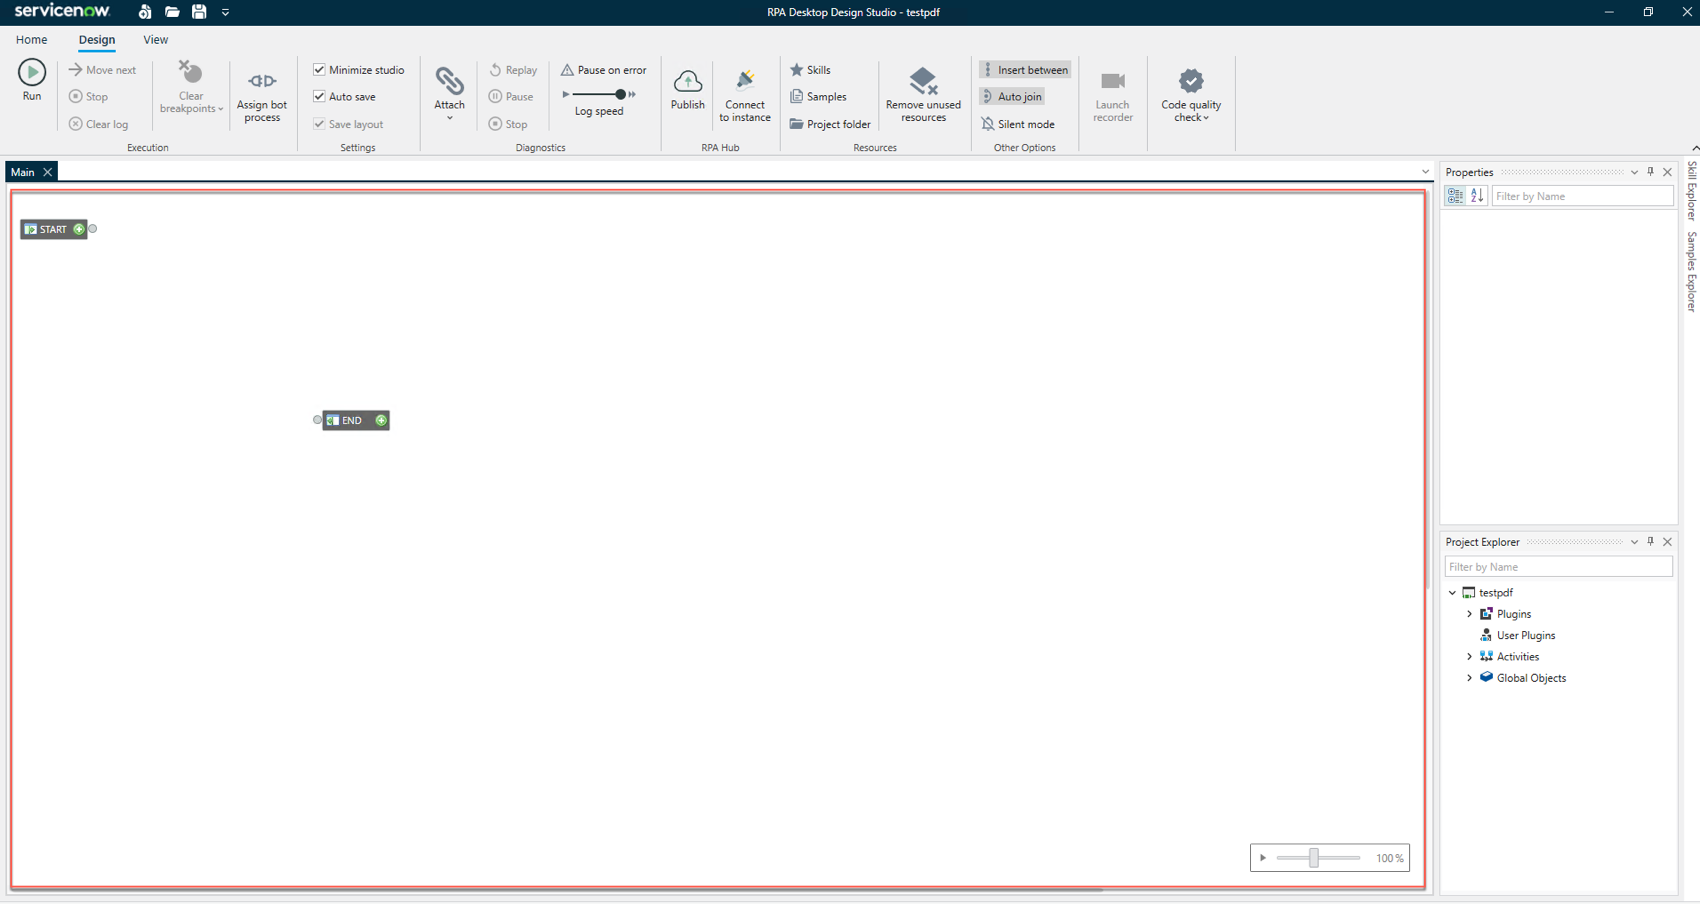Close the Project Explorer panel
This screenshot has width=1700, height=904.
point(1667,542)
